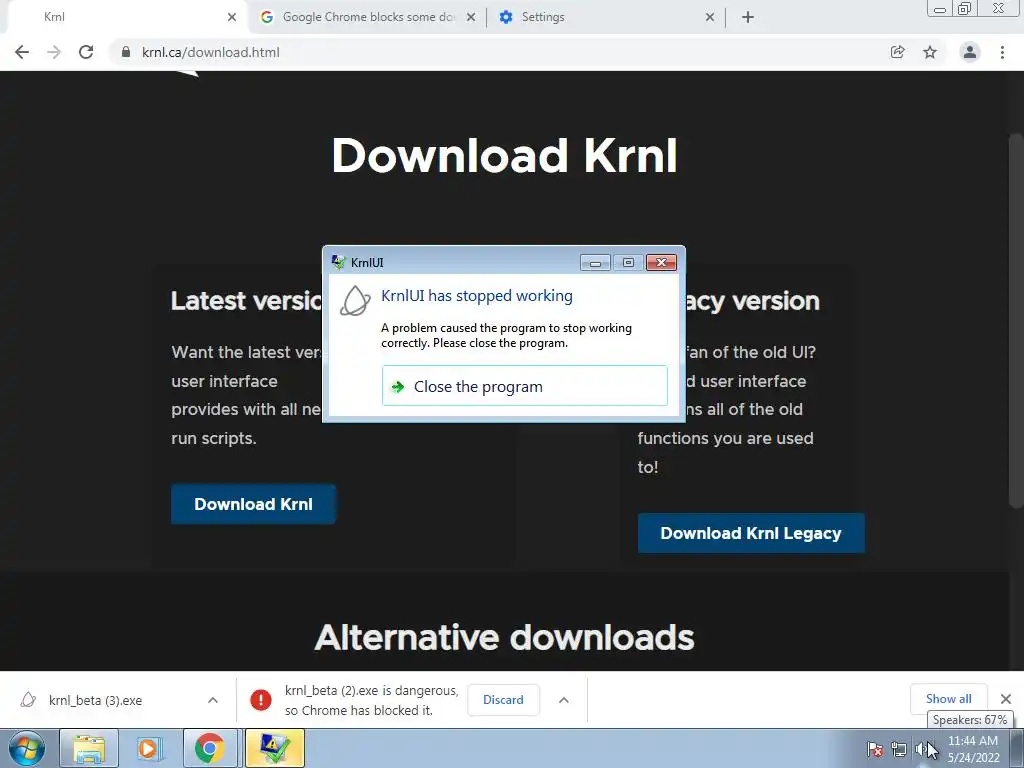Close the Google Chrome blocks tab
Screen dimensions: 1024x768
[x=471, y=18]
